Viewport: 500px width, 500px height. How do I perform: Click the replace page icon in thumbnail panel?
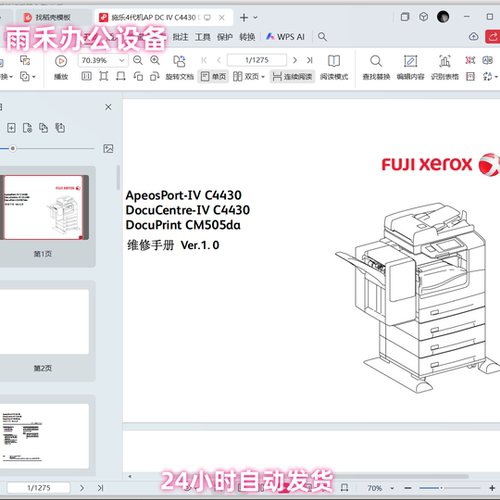(44, 128)
